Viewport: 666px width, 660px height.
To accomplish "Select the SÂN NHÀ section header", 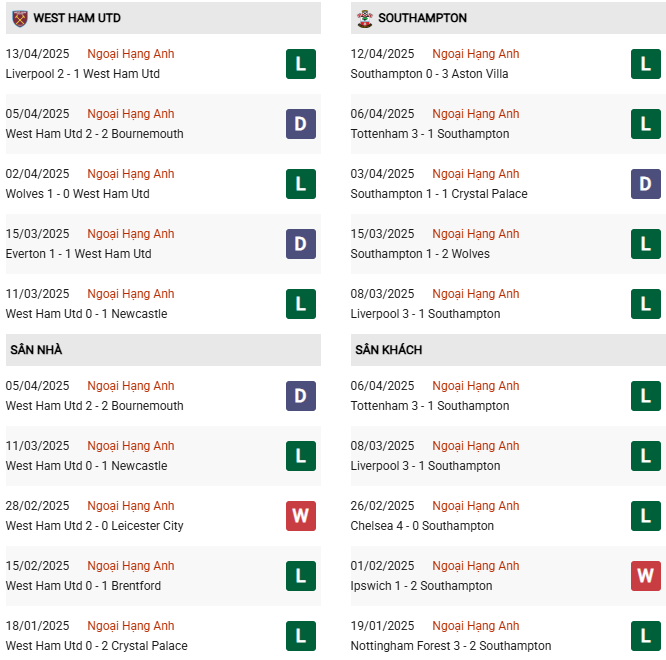I will pos(36,350).
